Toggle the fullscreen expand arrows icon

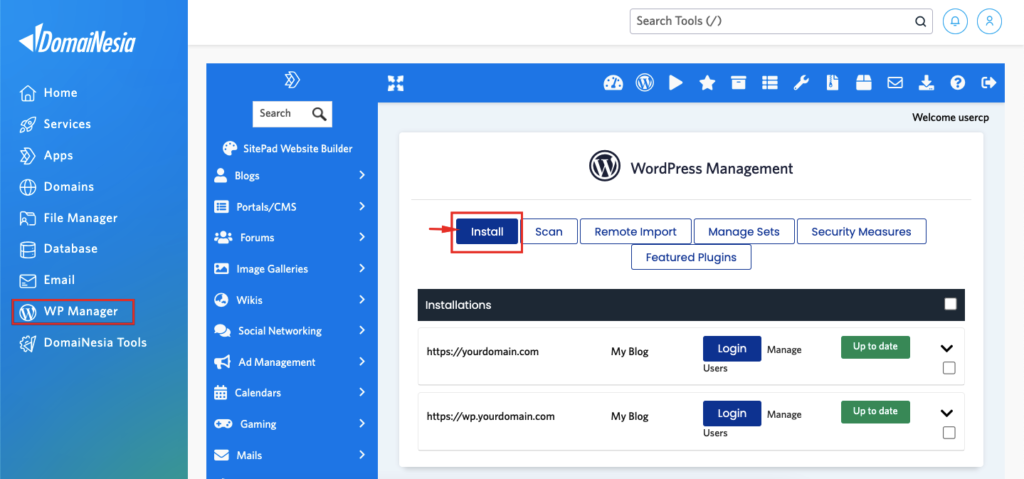tap(396, 83)
